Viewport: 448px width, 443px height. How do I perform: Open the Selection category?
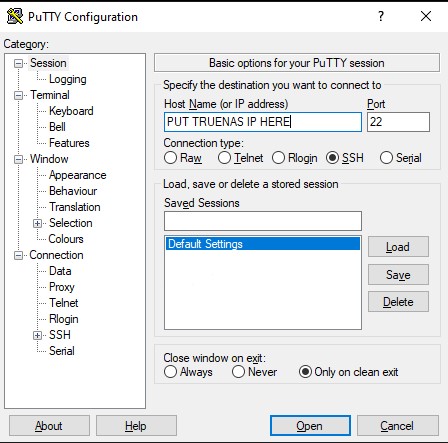71,223
